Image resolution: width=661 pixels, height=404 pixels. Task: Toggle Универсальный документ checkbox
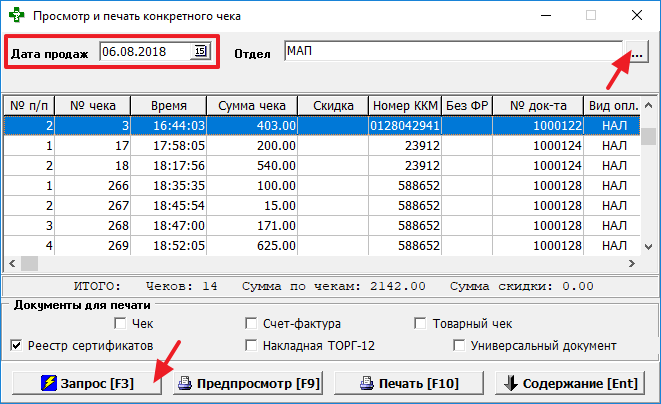(459, 346)
